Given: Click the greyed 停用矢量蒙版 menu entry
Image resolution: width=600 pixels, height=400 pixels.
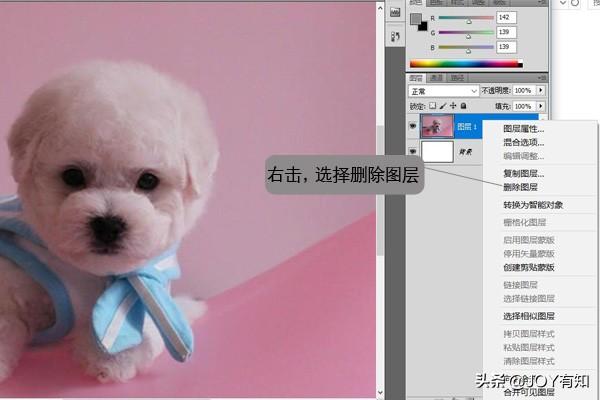Looking at the screenshot, I should click(x=529, y=253).
